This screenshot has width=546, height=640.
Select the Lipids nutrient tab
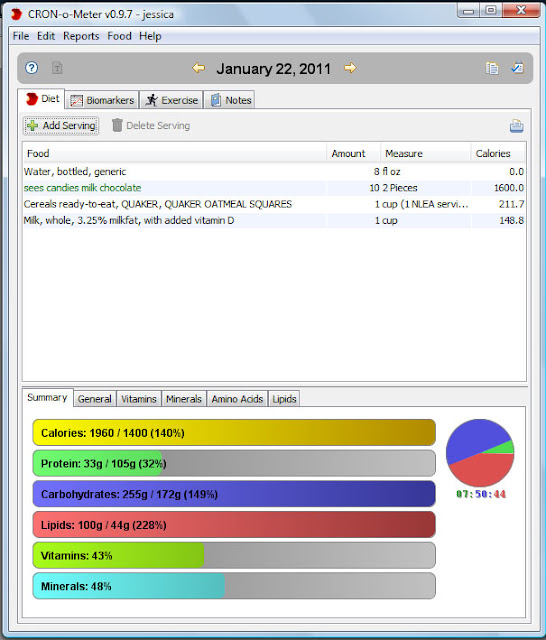(284, 399)
